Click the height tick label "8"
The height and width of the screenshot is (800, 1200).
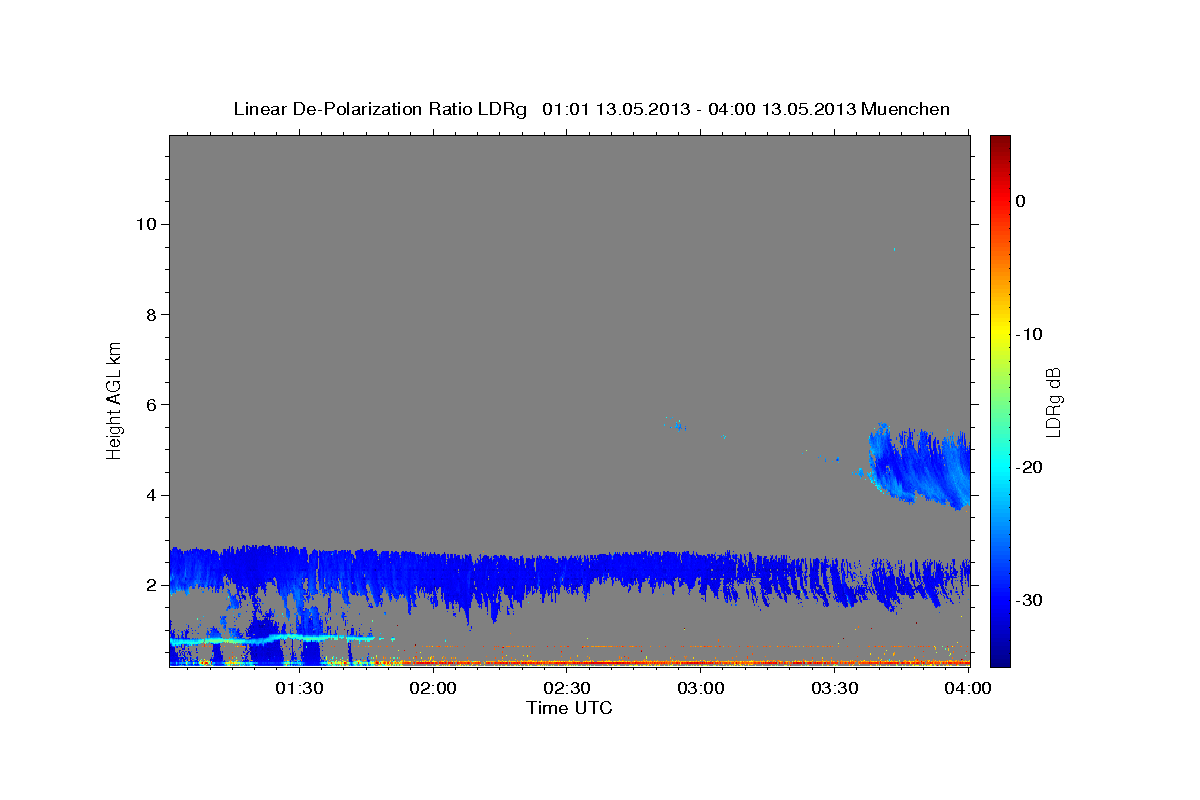pyautogui.click(x=150, y=314)
